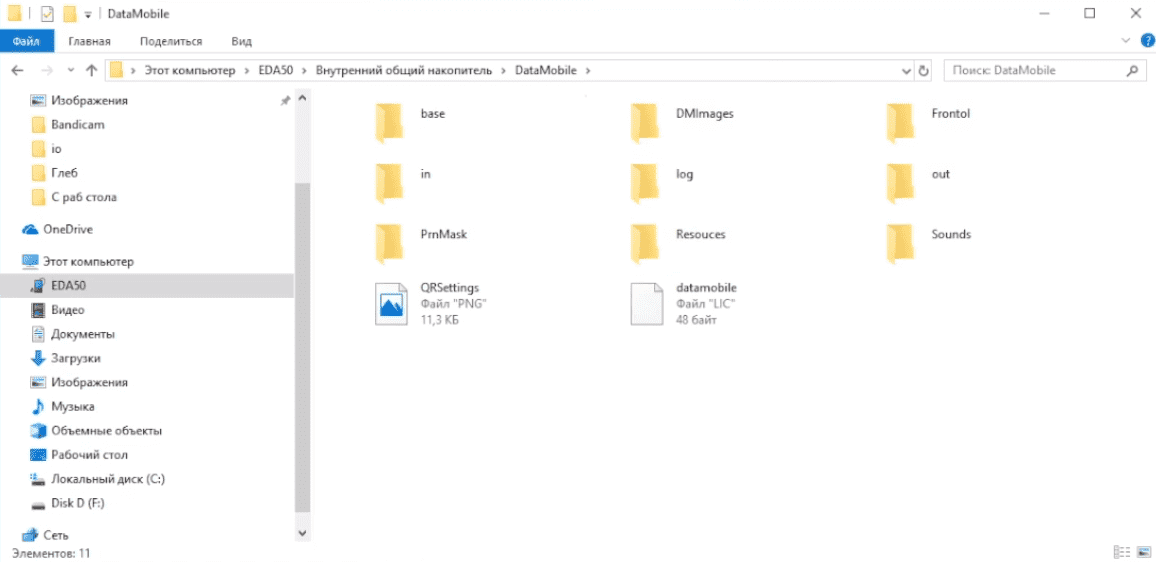Open the log folder icon
This screenshot has height=562, width=1156.
644,182
